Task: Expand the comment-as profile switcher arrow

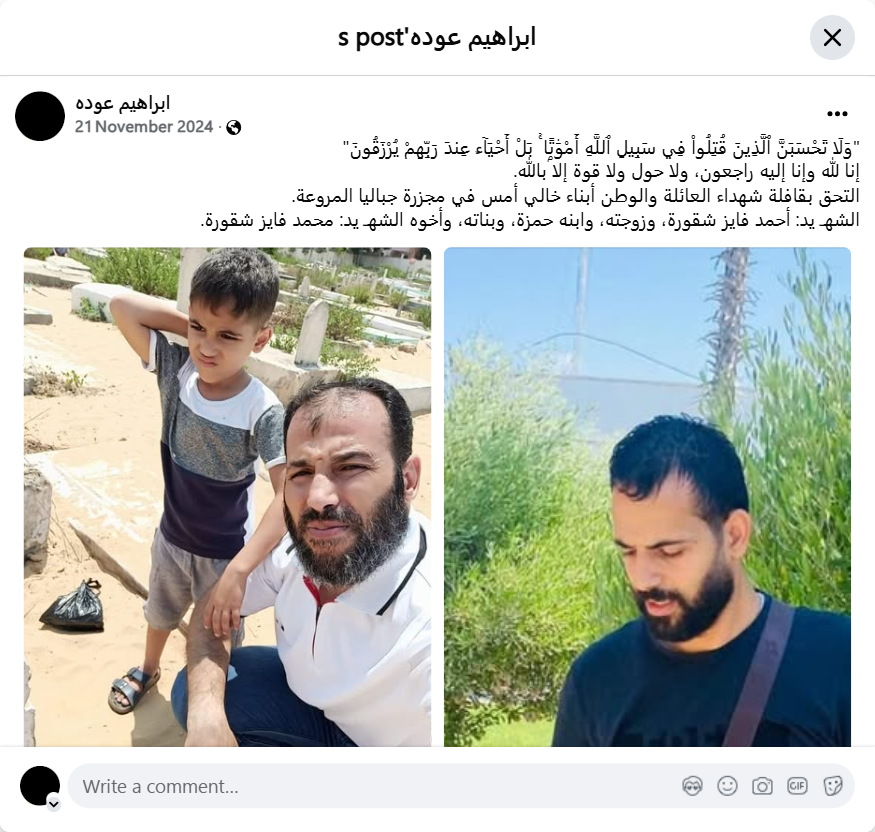Action: [54, 804]
